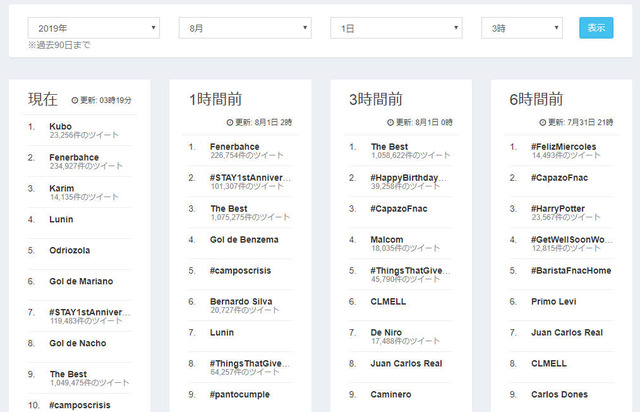The image size is (640, 412).
Task: Open Fenerbahce trend in the 現在 column
Action: pyautogui.click(x=74, y=157)
